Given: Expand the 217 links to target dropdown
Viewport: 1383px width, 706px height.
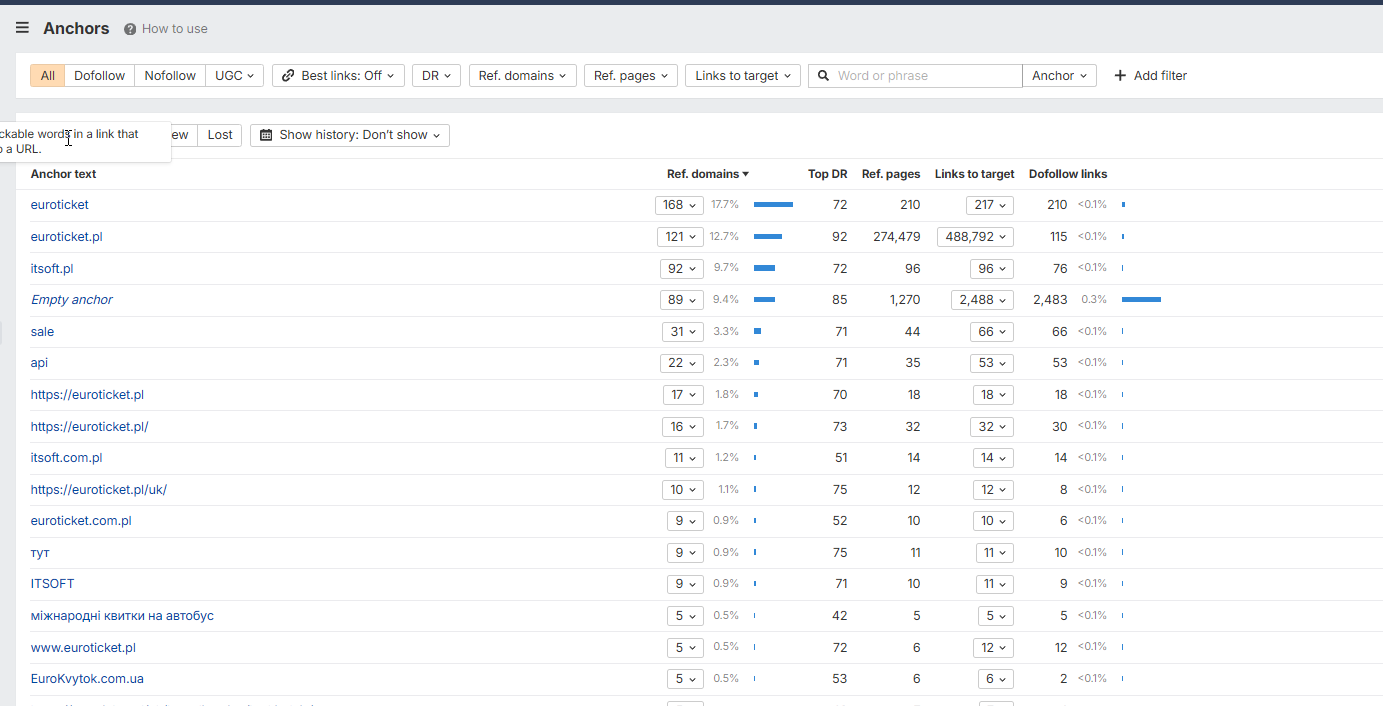Looking at the screenshot, I should click(x=990, y=205).
